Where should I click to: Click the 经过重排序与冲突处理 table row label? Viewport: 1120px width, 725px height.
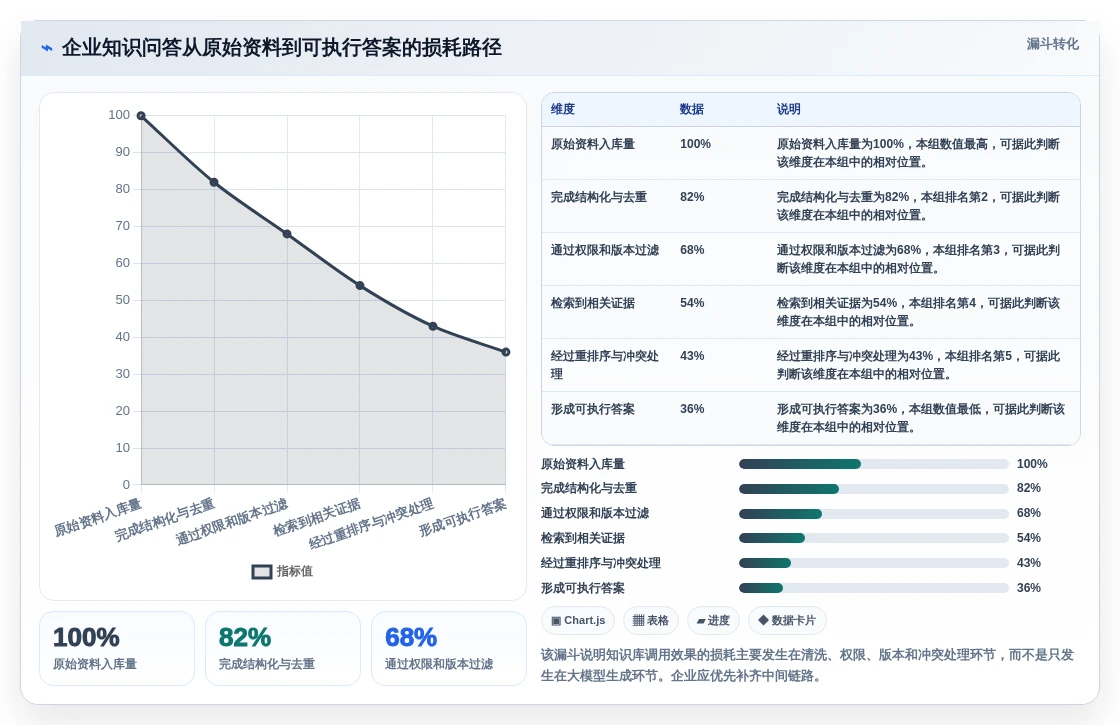(x=604, y=365)
